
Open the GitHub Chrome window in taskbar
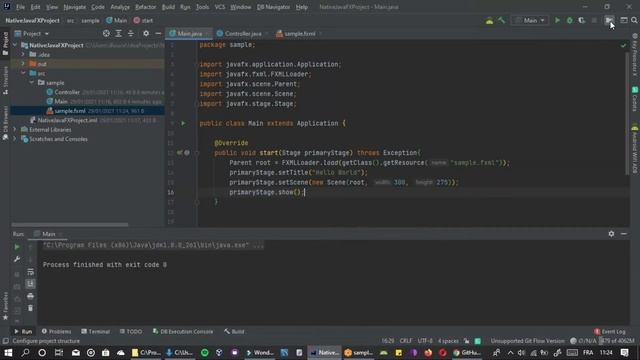tap(467, 353)
